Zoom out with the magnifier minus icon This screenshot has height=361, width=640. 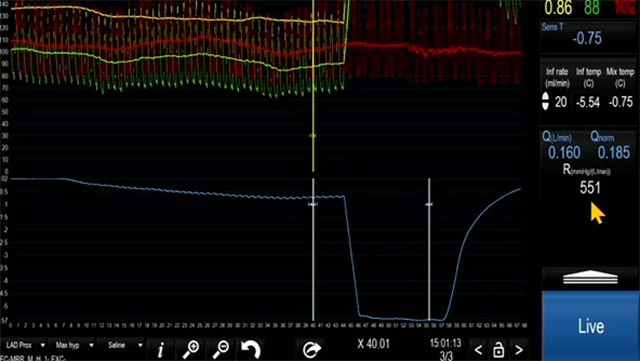pyautogui.click(x=221, y=350)
